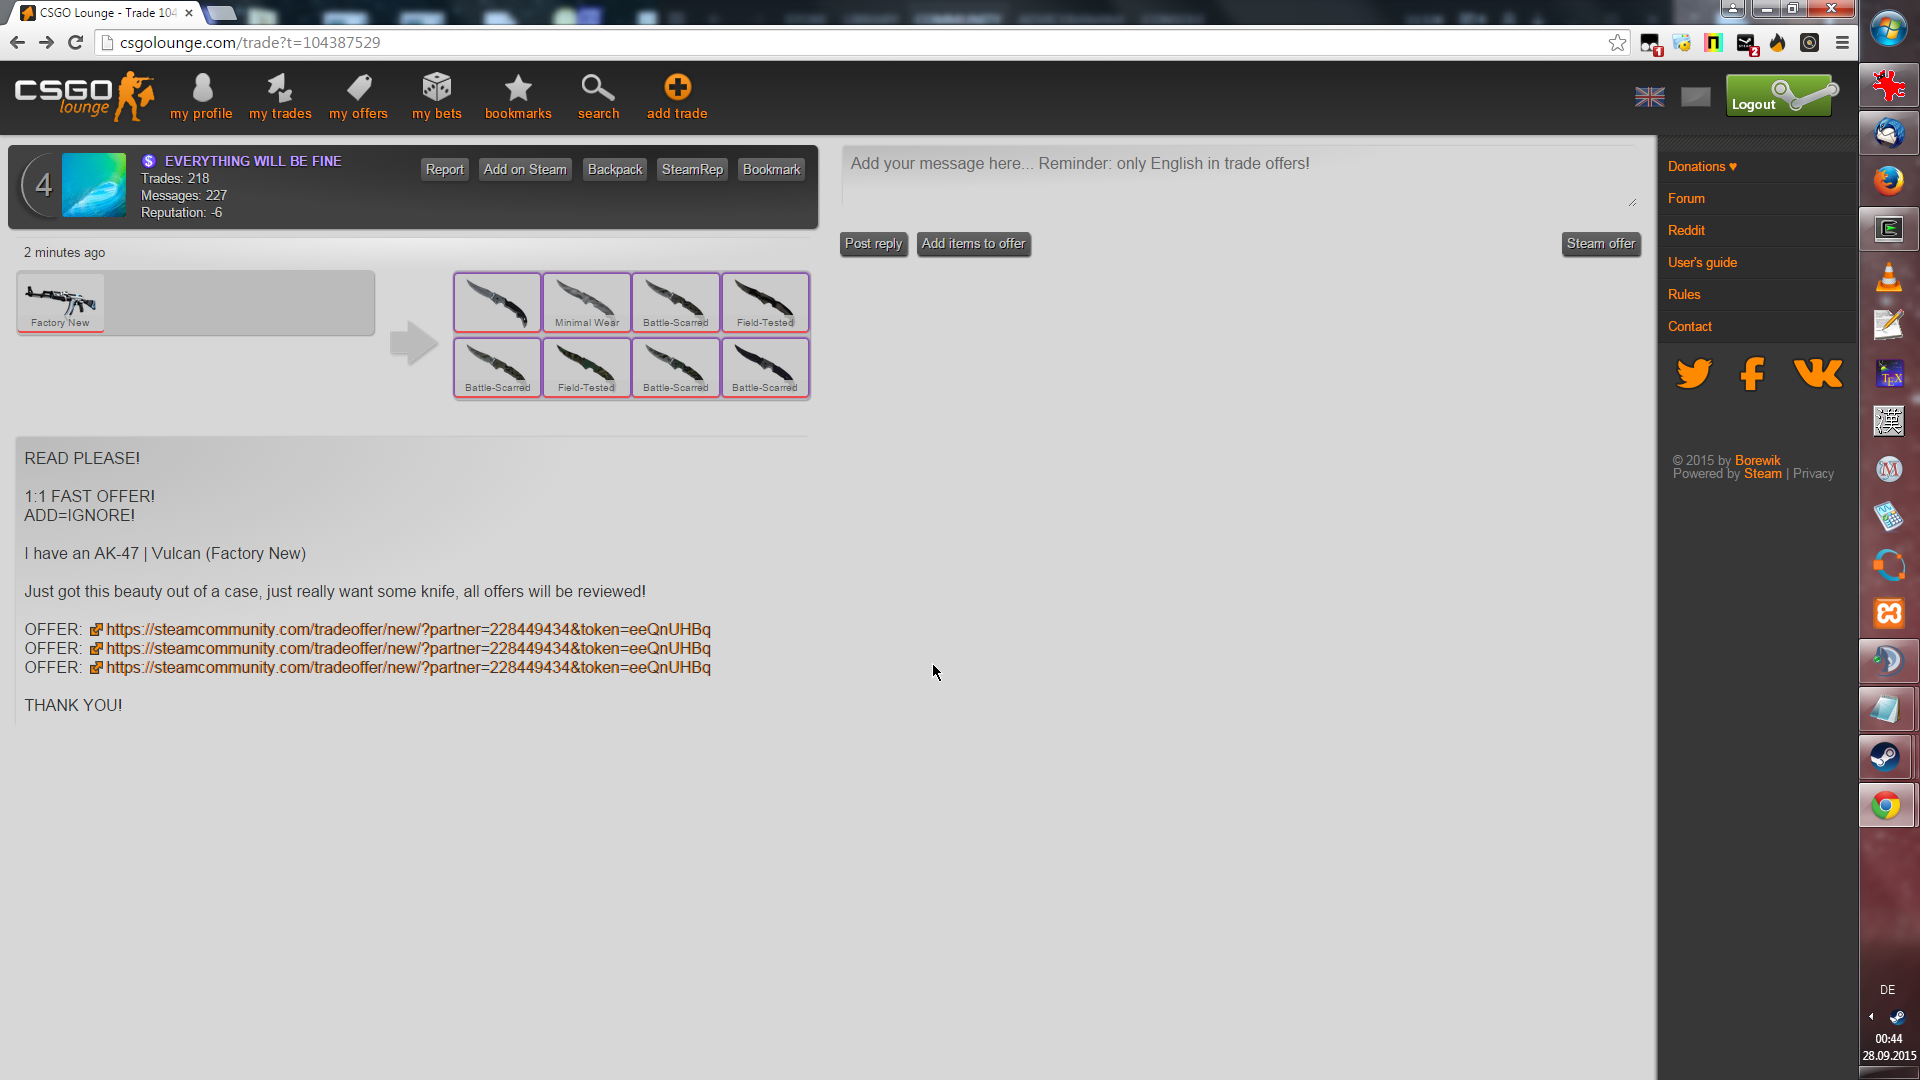Viewport: 1920px width, 1080px height.
Task: Show hidden system tray icons
Action: pyautogui.click(x=1871, y=1016)
